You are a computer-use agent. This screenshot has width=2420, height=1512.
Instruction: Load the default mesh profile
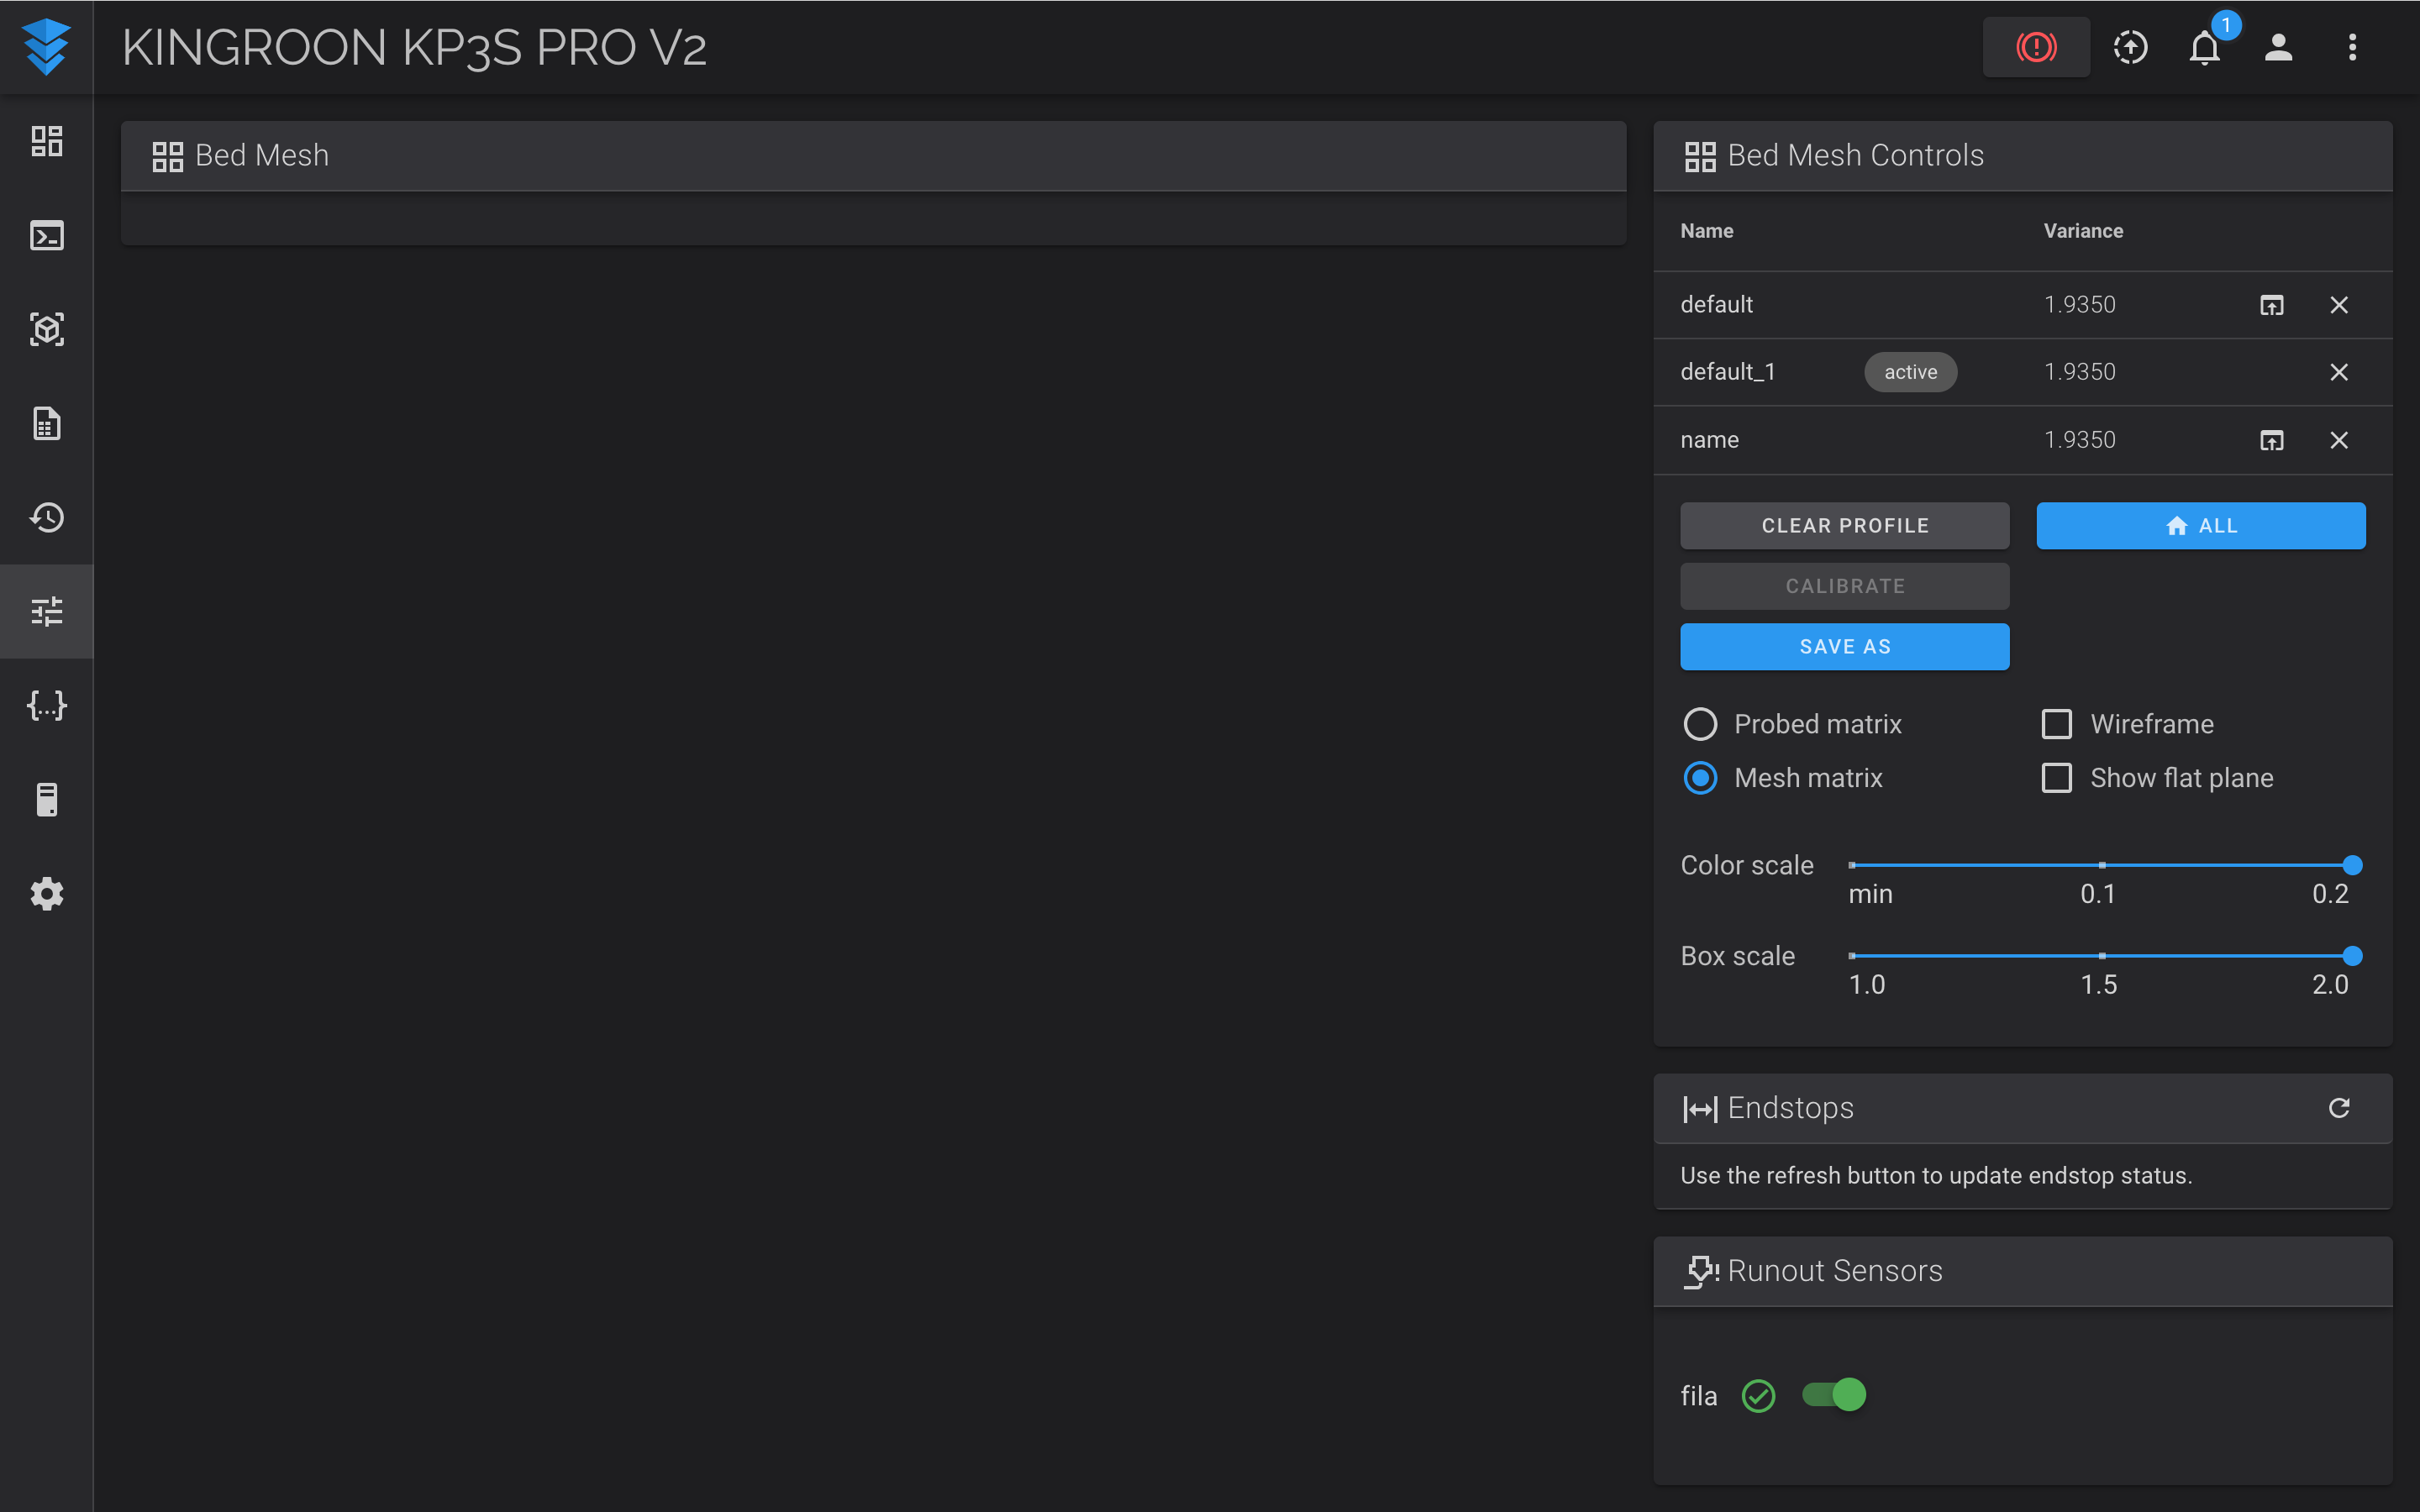click(x=2271, y=305)
